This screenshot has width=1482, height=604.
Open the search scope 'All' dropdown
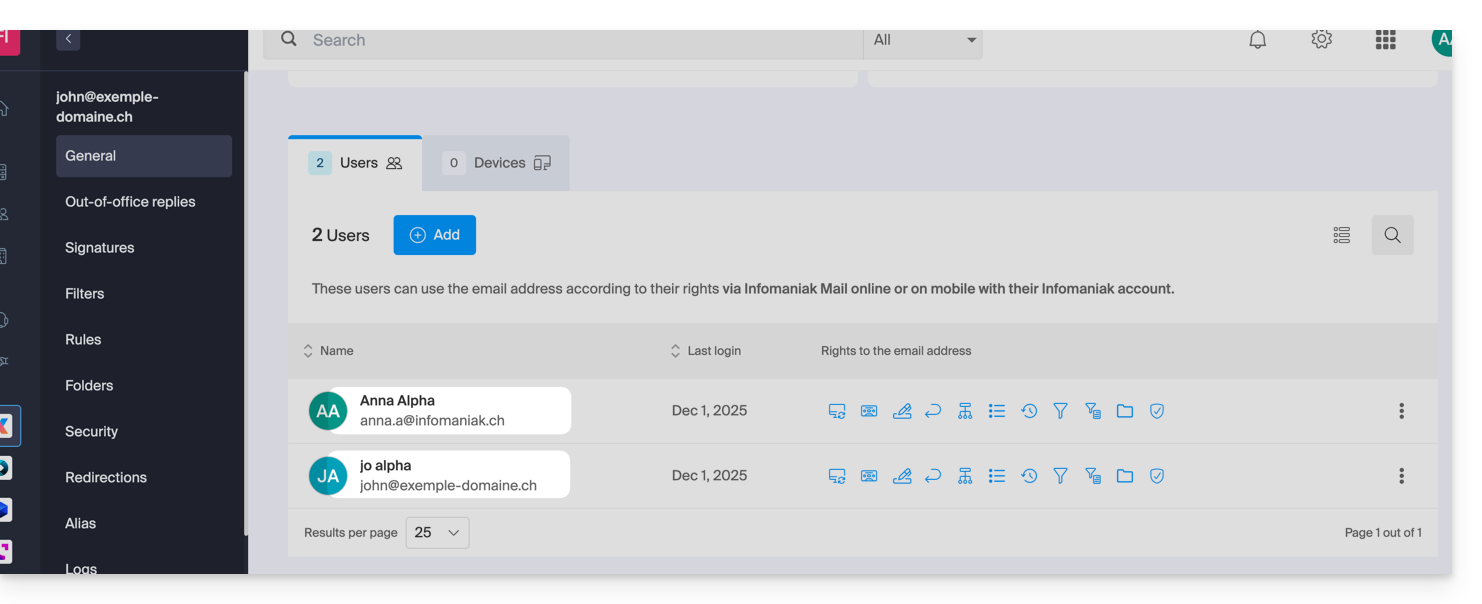pyautogui.click(x=923, y=40)
